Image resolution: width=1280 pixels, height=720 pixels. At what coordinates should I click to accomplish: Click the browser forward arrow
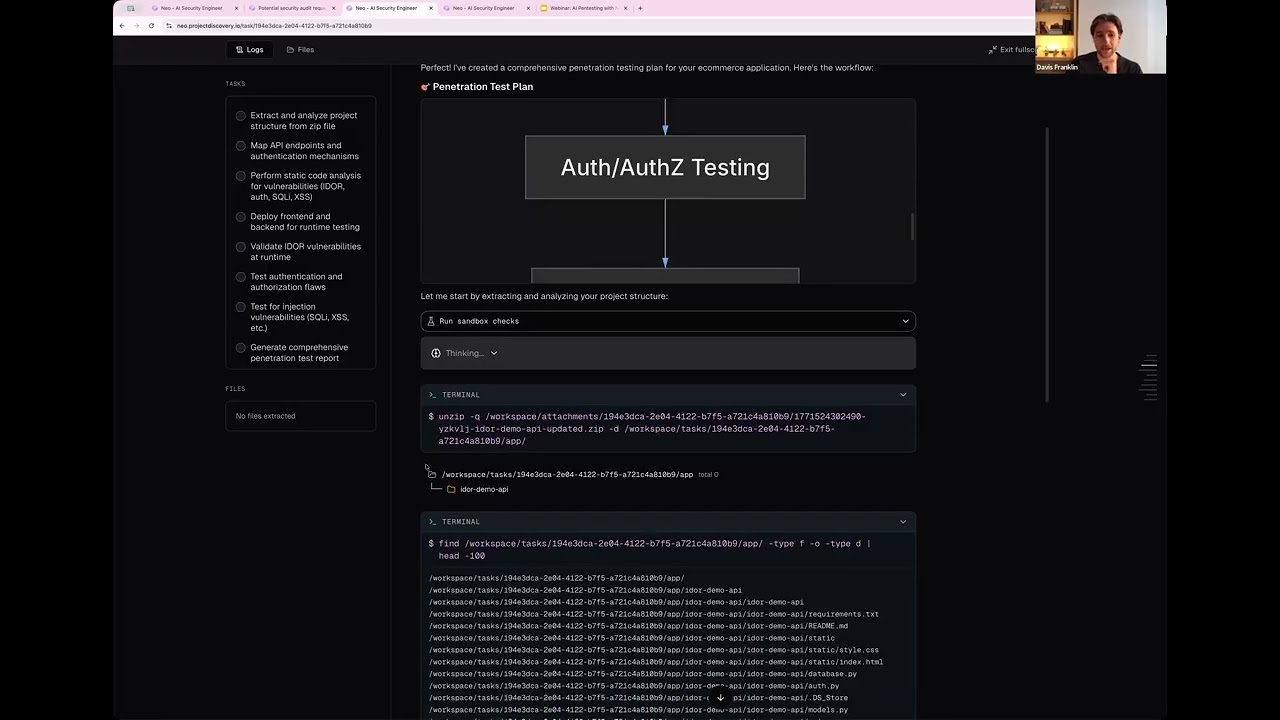tap(137, 26)
